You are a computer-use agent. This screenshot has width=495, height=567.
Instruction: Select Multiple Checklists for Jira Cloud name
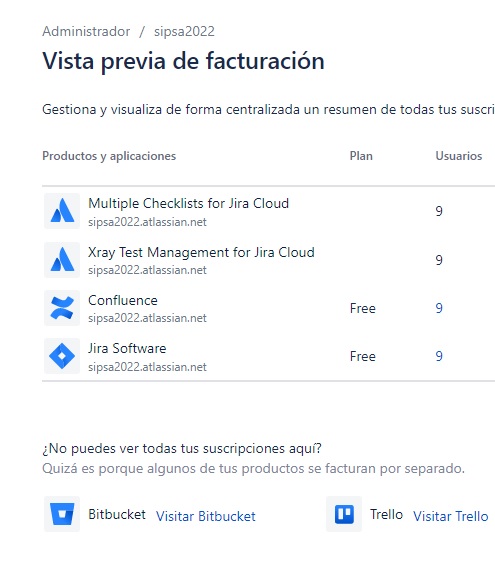(x=188, y=203)
